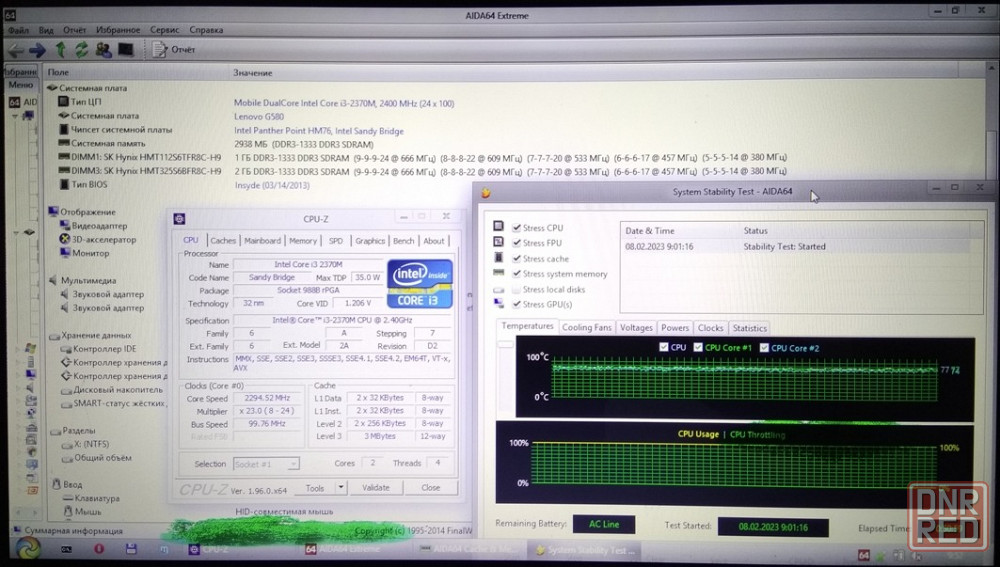Click the two-person icon in AIDA64 toolbar
The width and height of the screenshot is (1000, 567).
(x=103, y=49)
